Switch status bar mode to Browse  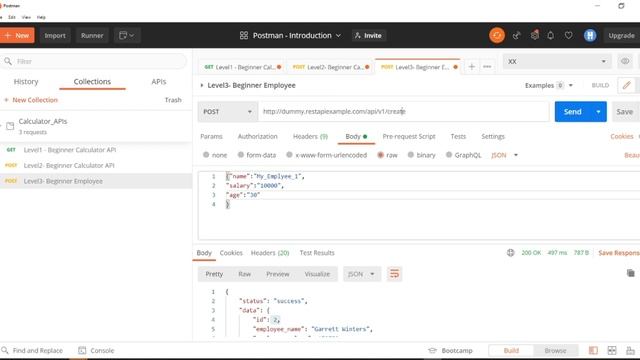pos(555,350)
